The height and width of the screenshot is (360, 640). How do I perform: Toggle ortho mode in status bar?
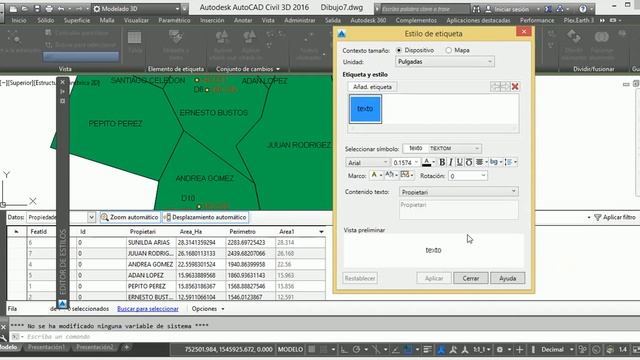[344, 349]
